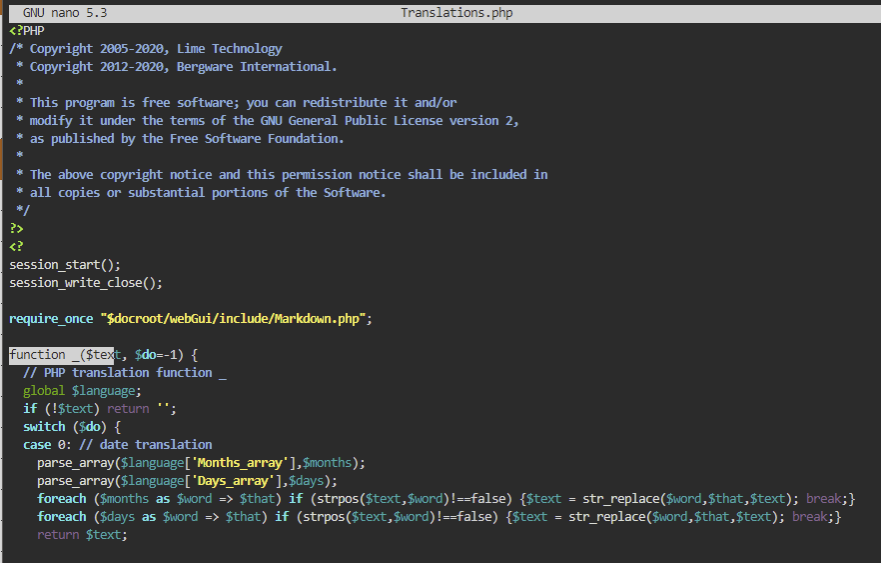Click the 'switch ($do) {' line
Screen dimensions: 881x563
click(72, 426)
